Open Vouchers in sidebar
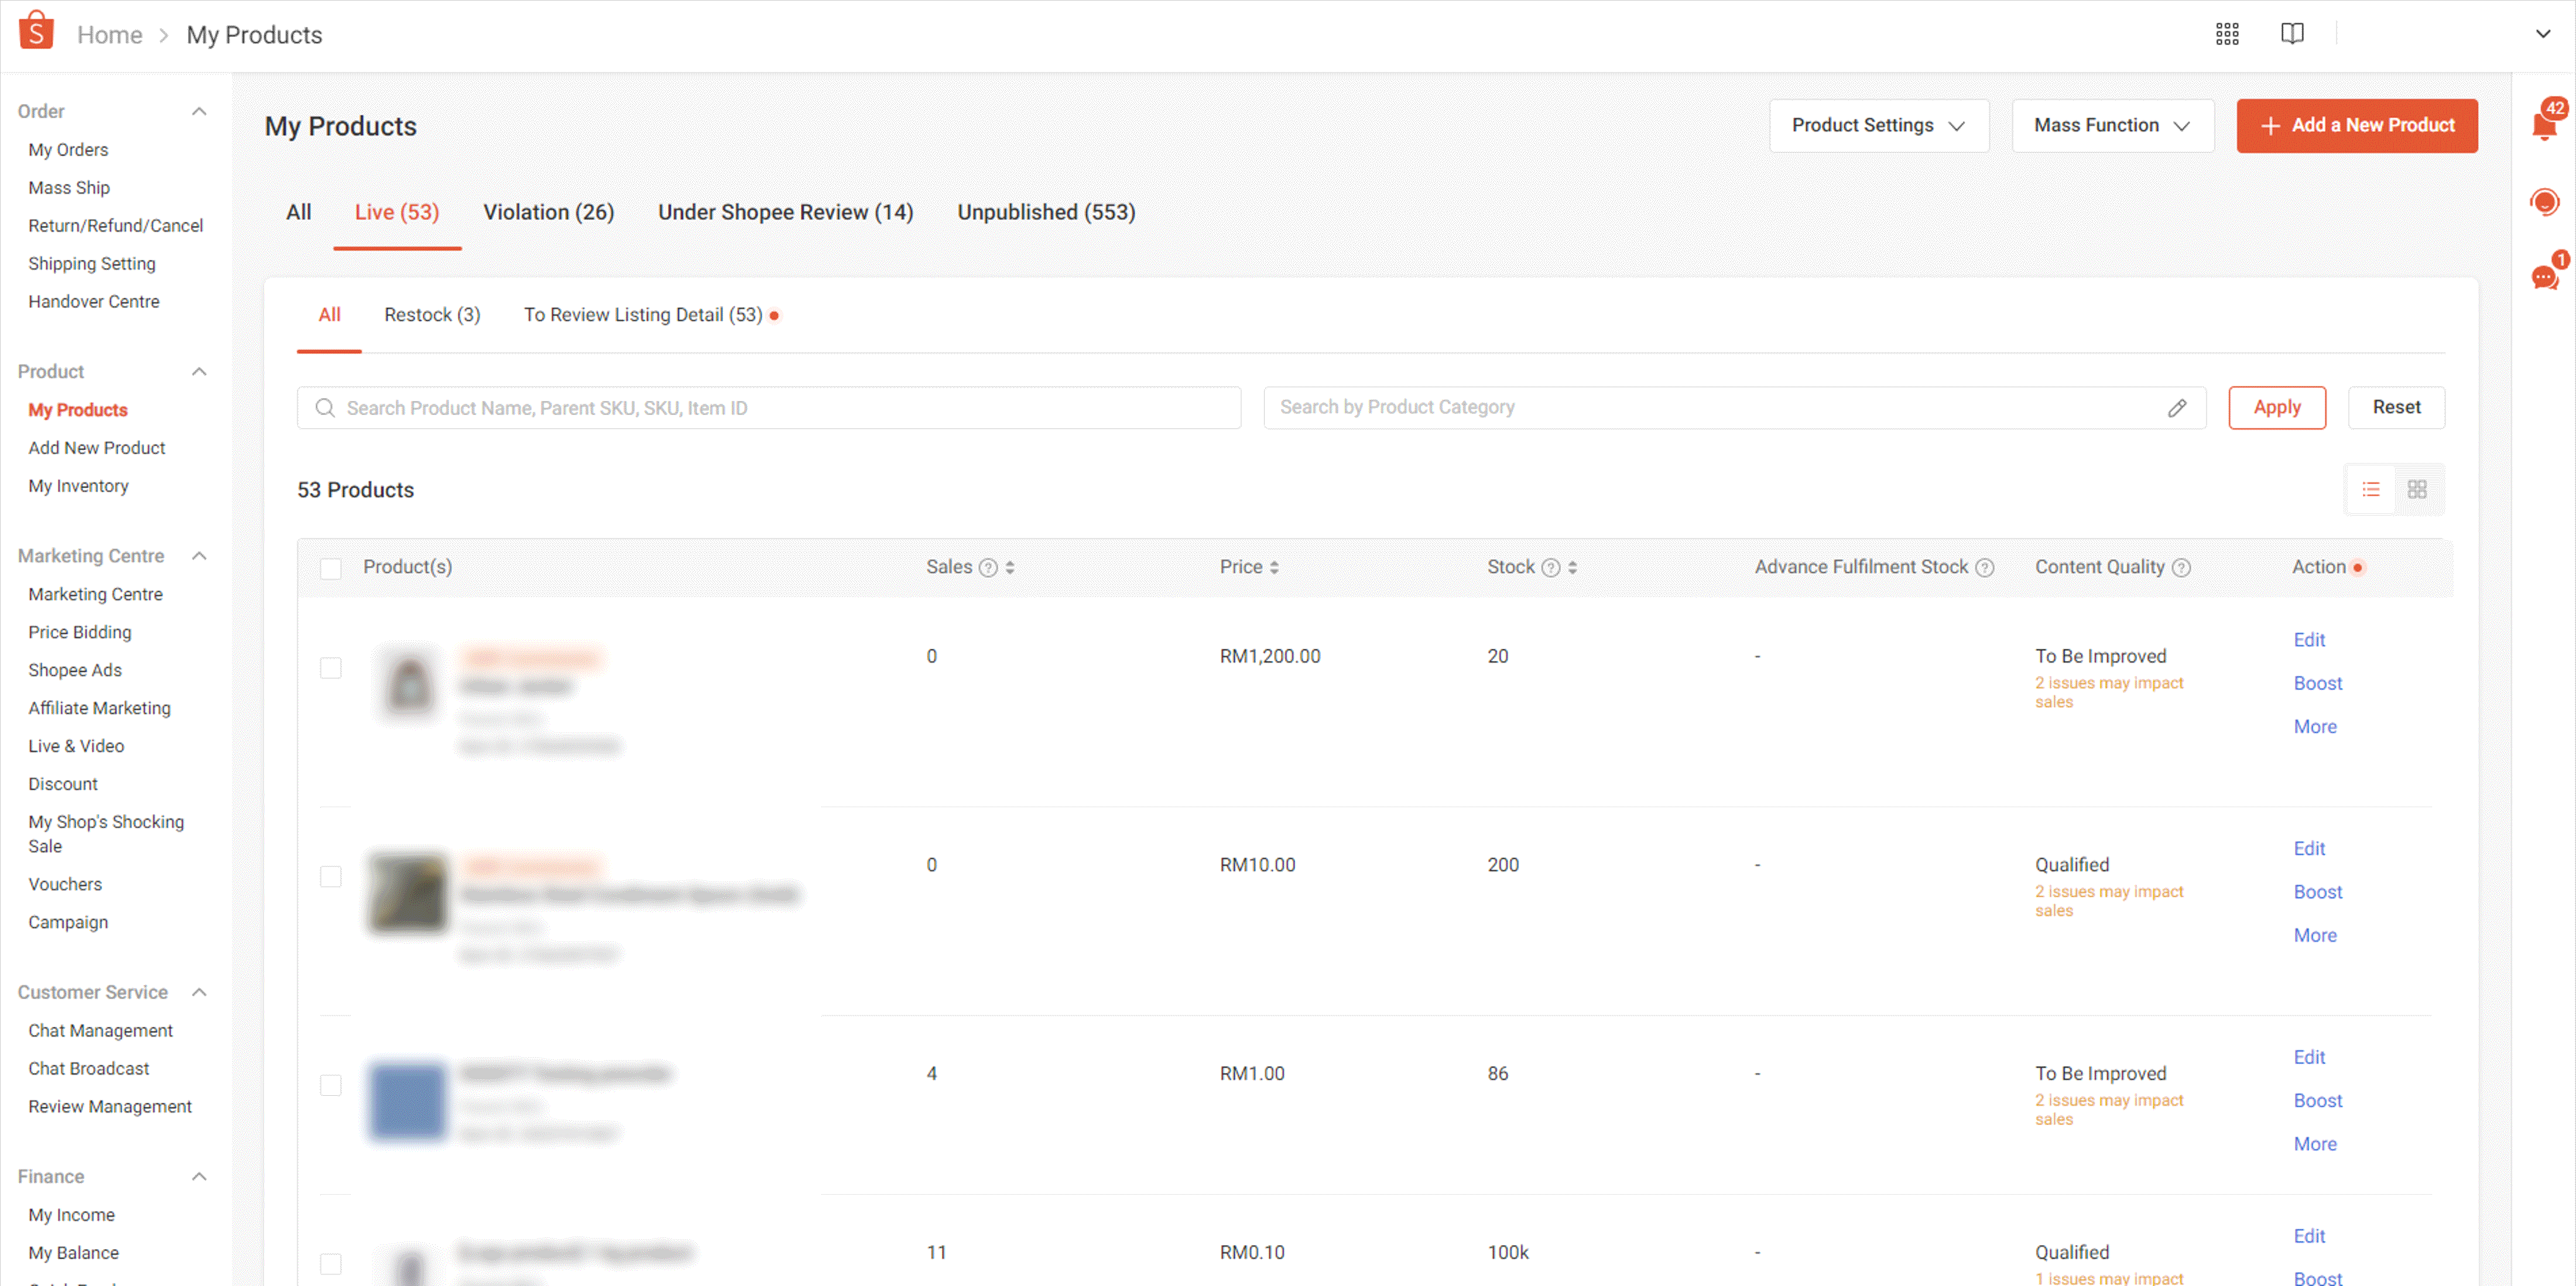The width and height of the screenshot is (2576, 1286). click(65, 884)
